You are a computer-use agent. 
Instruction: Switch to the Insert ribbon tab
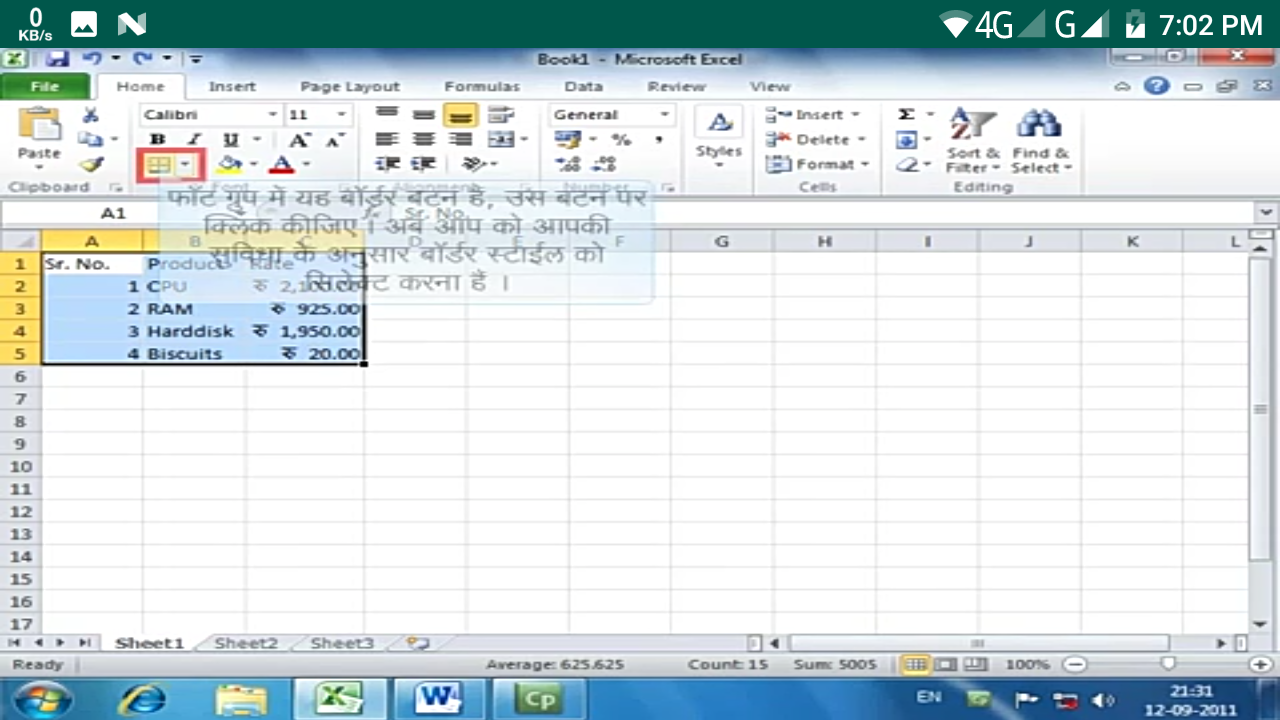[x=232, y=87]
